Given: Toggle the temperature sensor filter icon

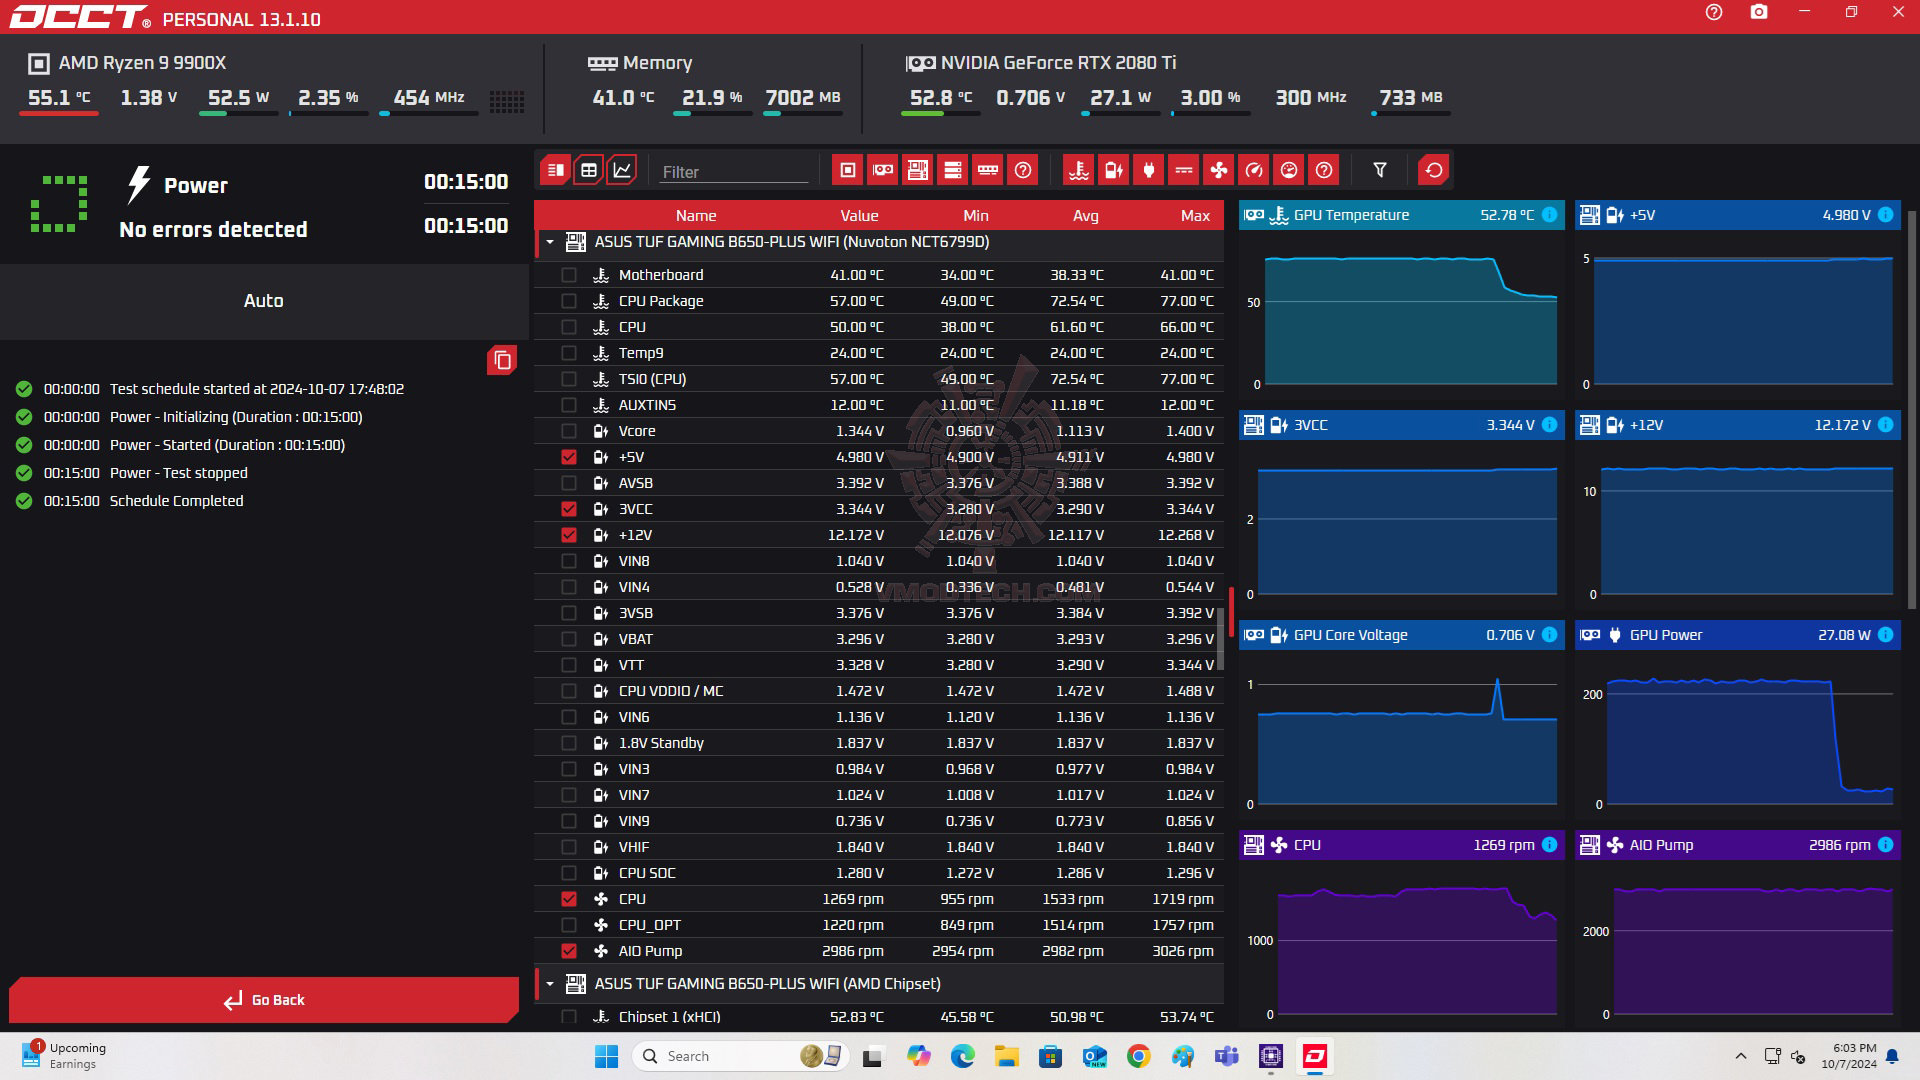Looking at the screenshot, I should pos(1078,170).
